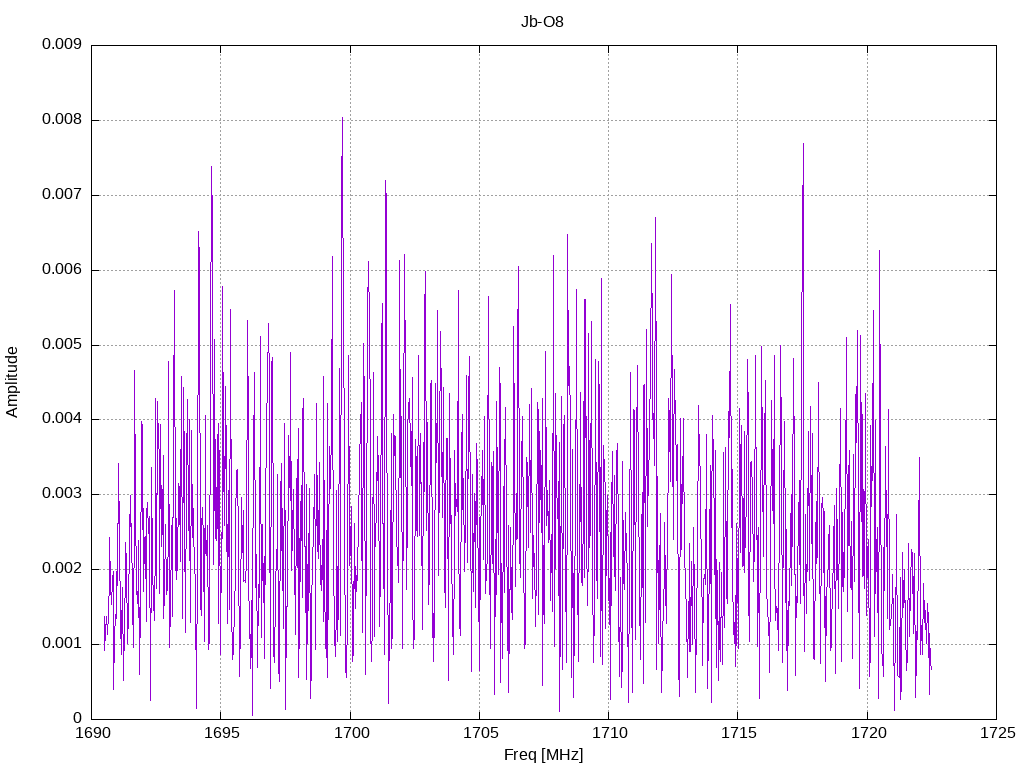
Task: Click the 1715 x-axis tick label
Action: point(739,733)
